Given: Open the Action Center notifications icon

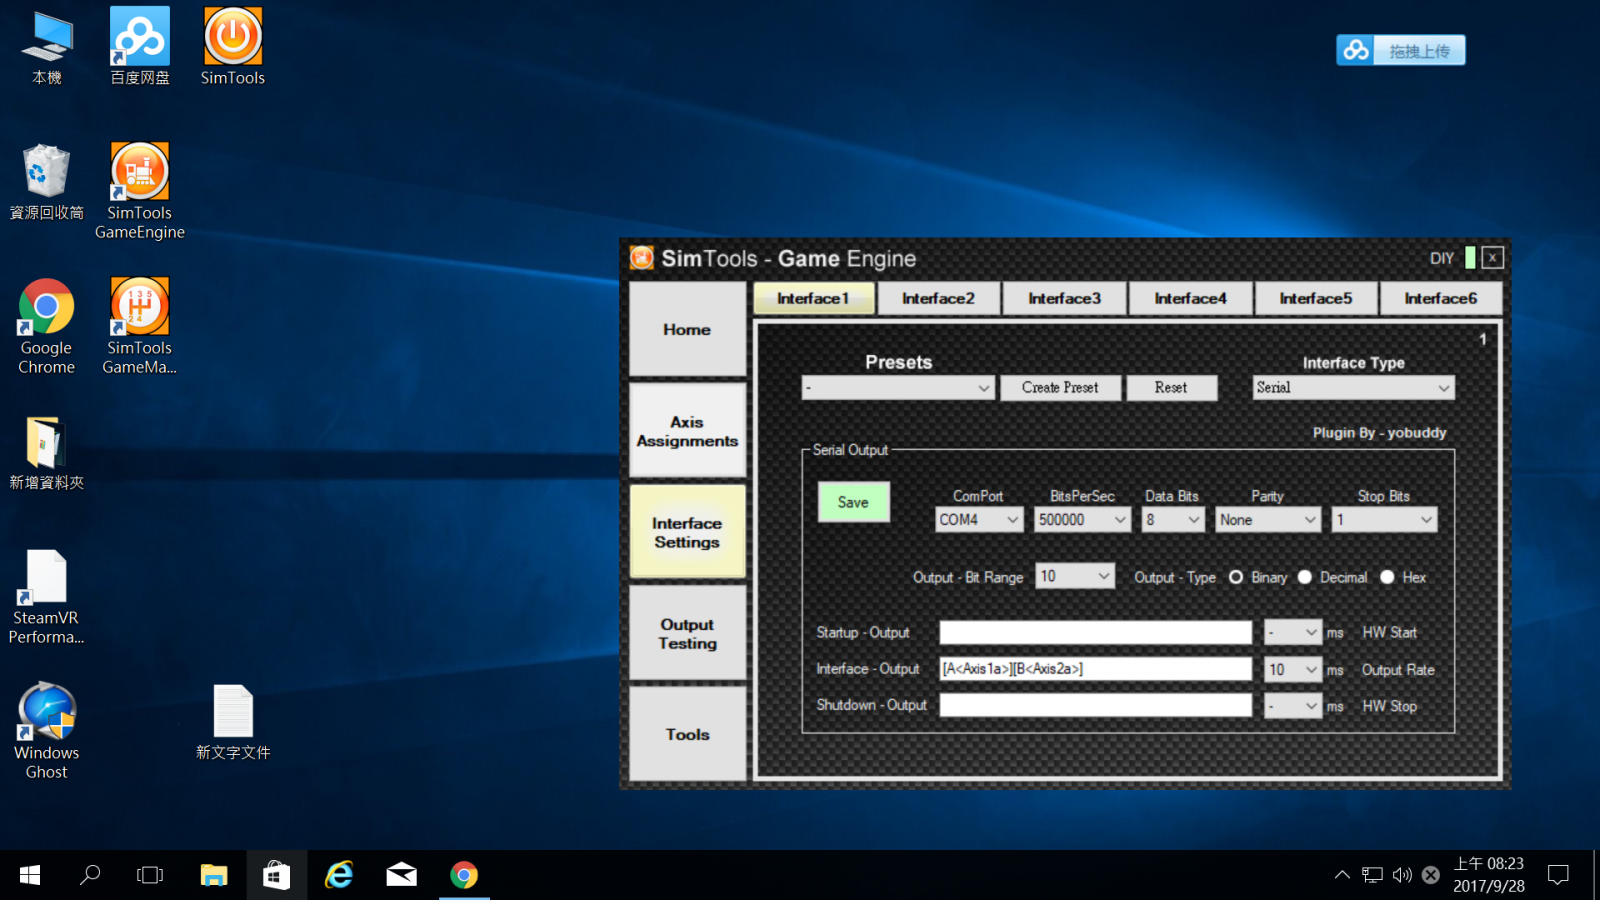Looking at the screenshot, I should [x=1558, y=875].
